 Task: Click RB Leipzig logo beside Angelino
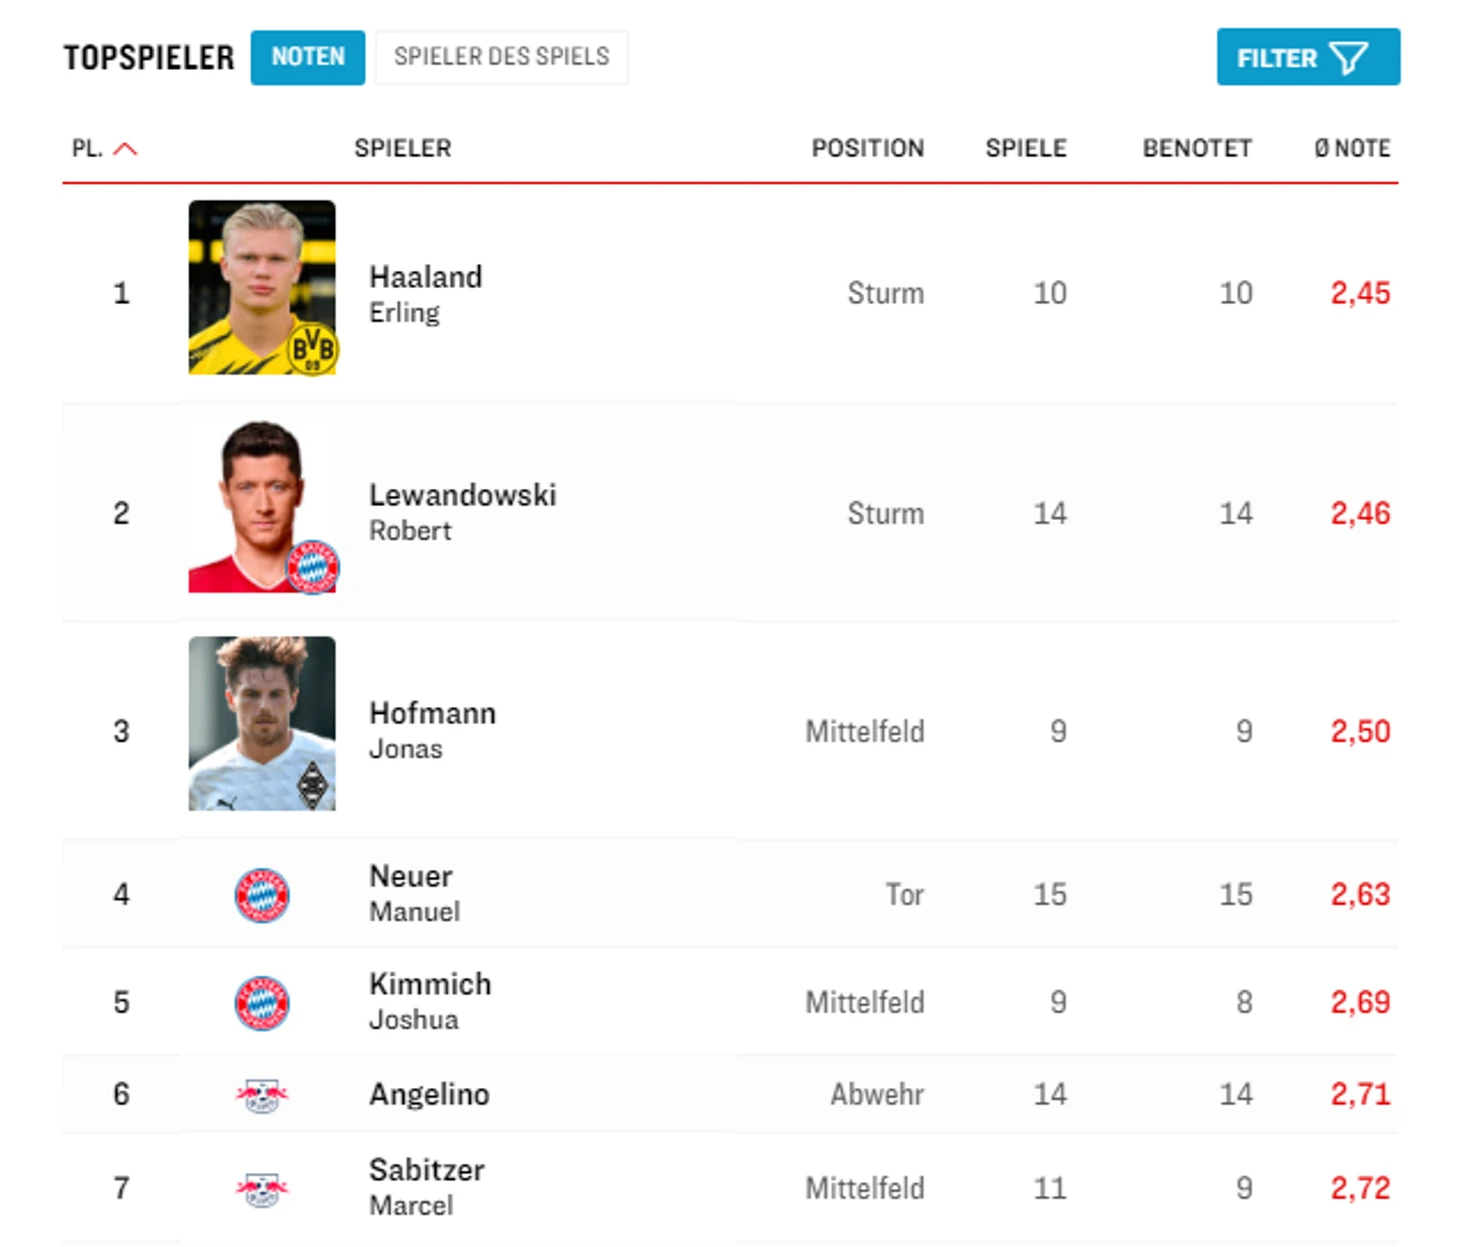click(x=262, y=1095)
